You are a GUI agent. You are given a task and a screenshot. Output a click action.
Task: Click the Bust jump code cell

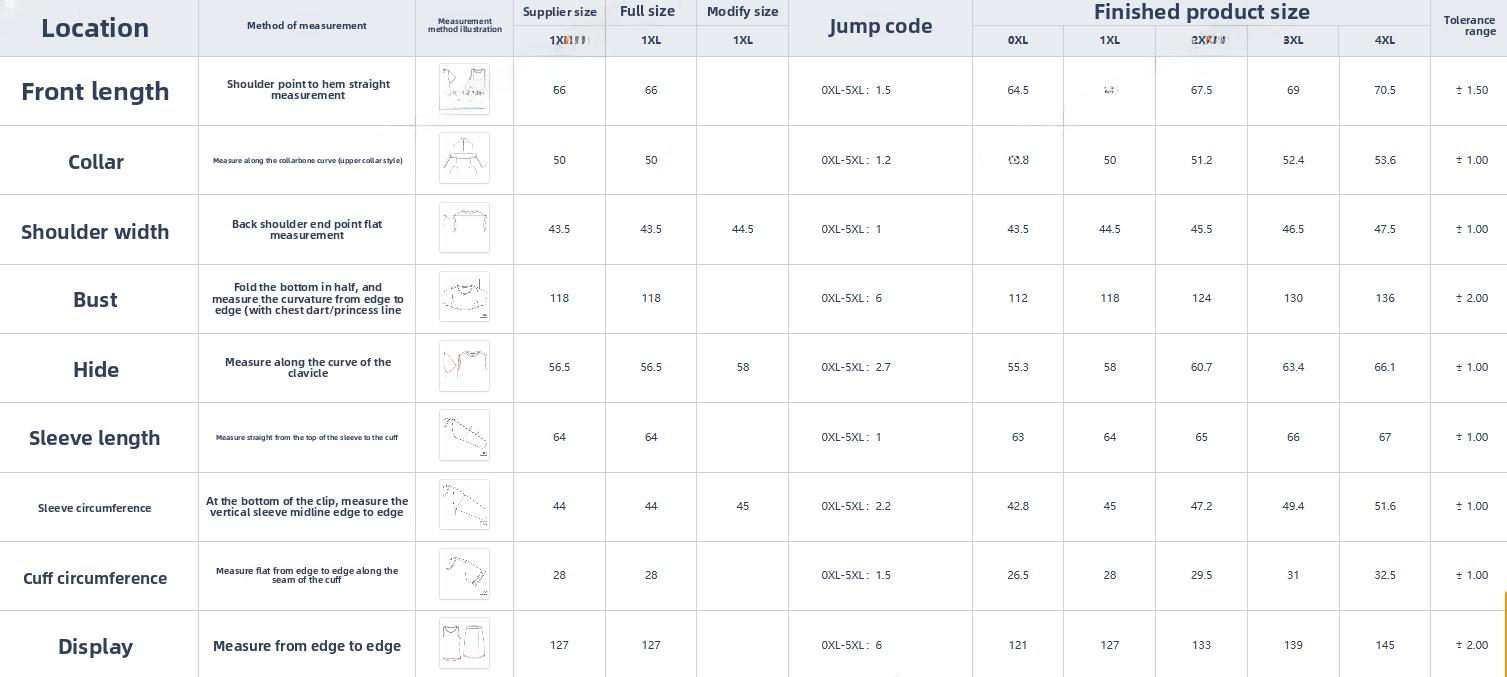852,298
